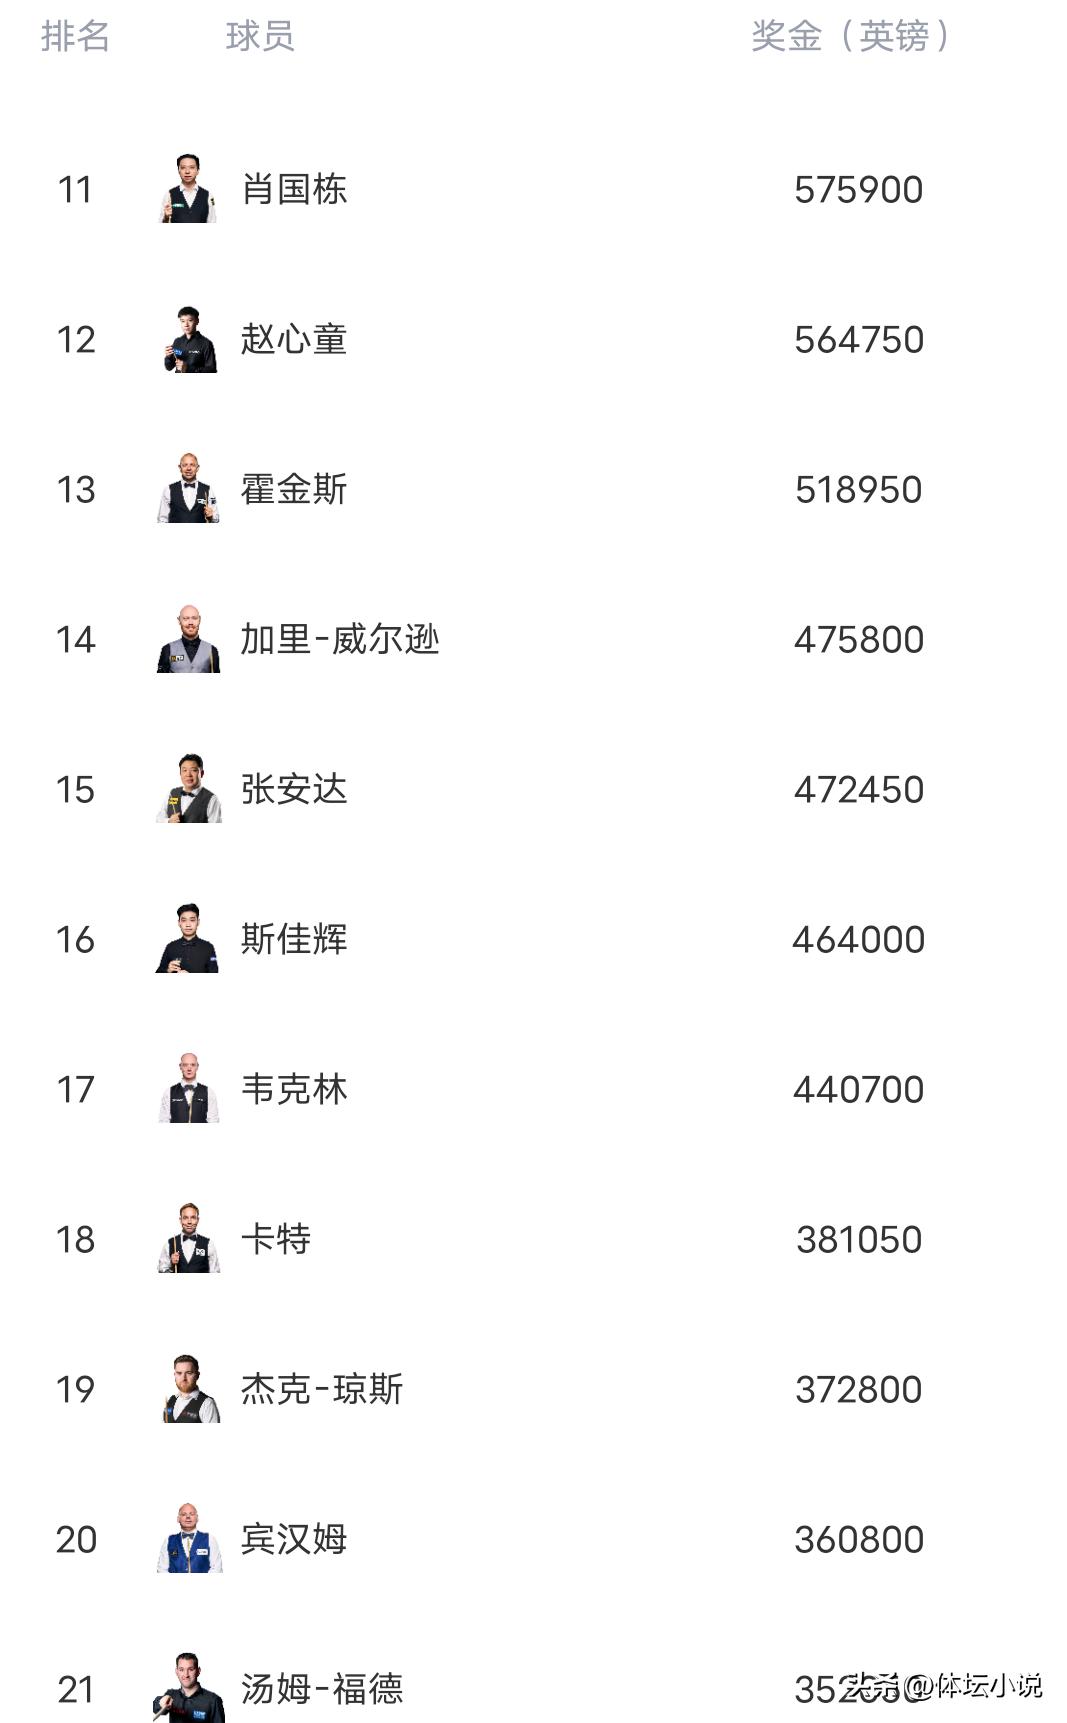1067x1723 pixels.
Task: Click prize amount 575900
Action: [x=858, y=190]
